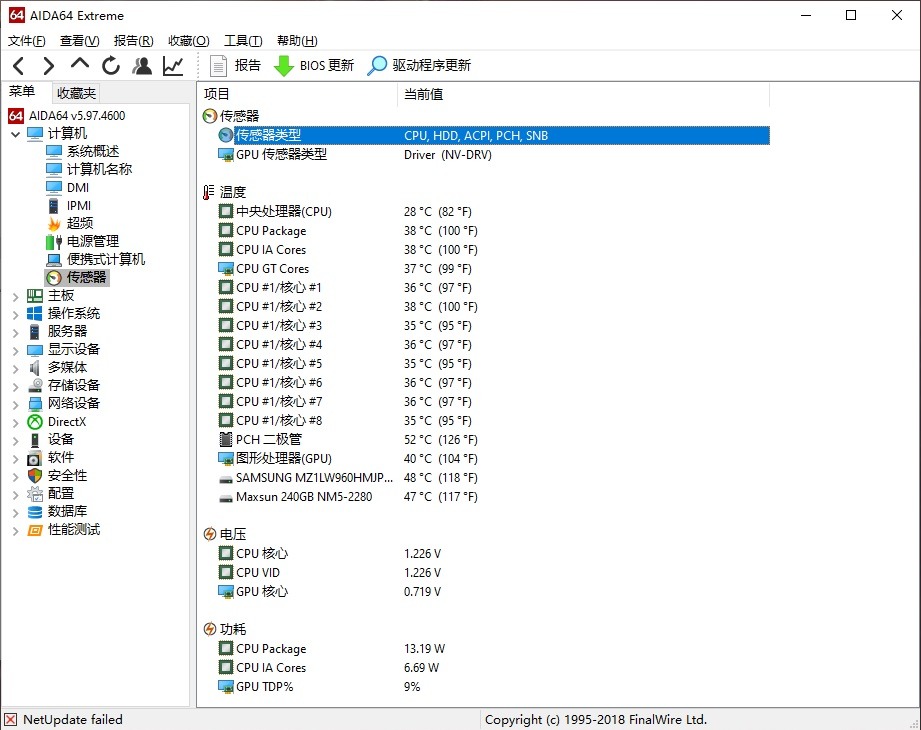
Task: Open the 超频 overclock flame item
Action: click(80, 223)
